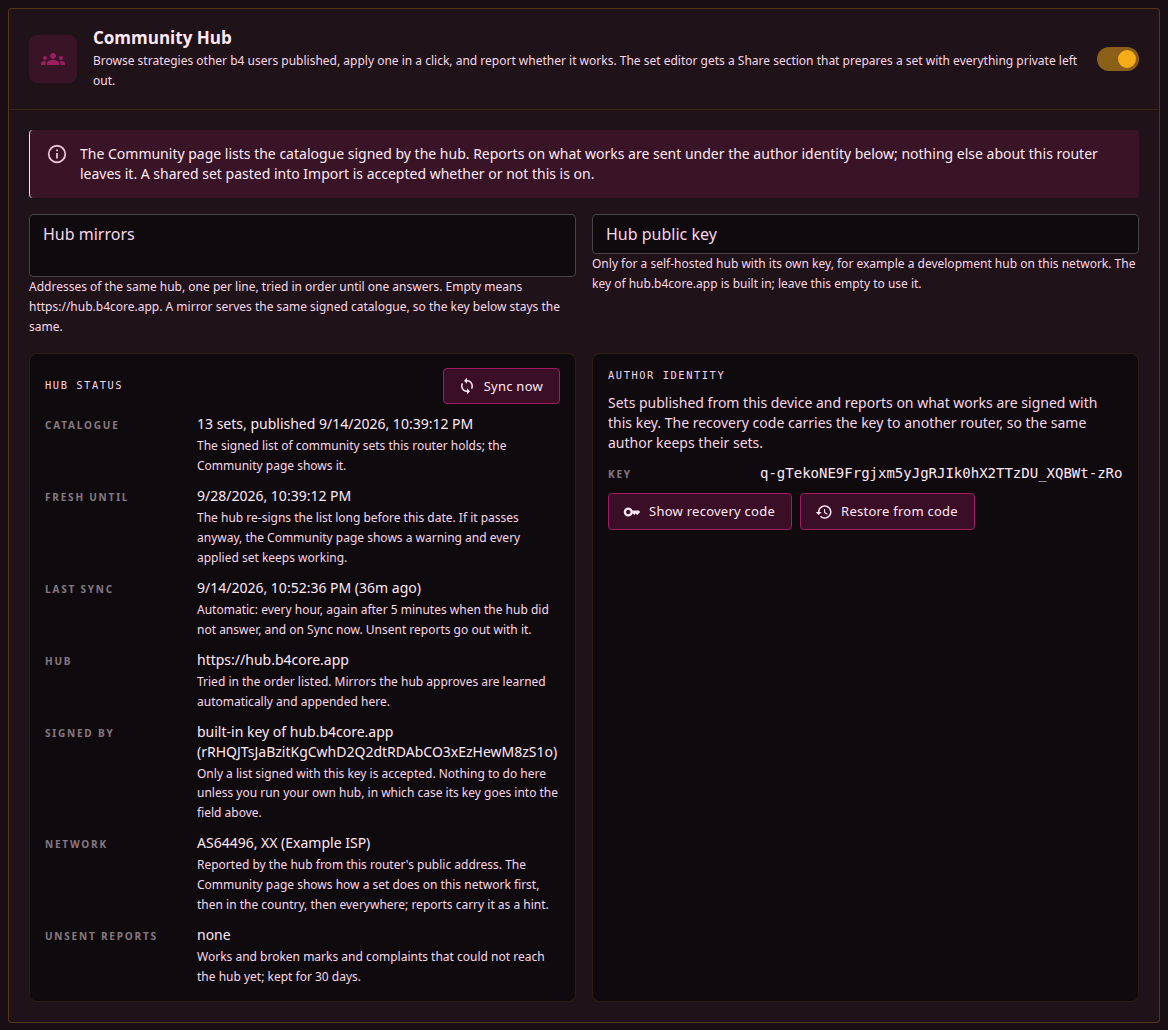The height and width of the screenshot is (1030, 1168).
Task: Click the hub address https://hub.b4core.app
Action: point(273,660)
